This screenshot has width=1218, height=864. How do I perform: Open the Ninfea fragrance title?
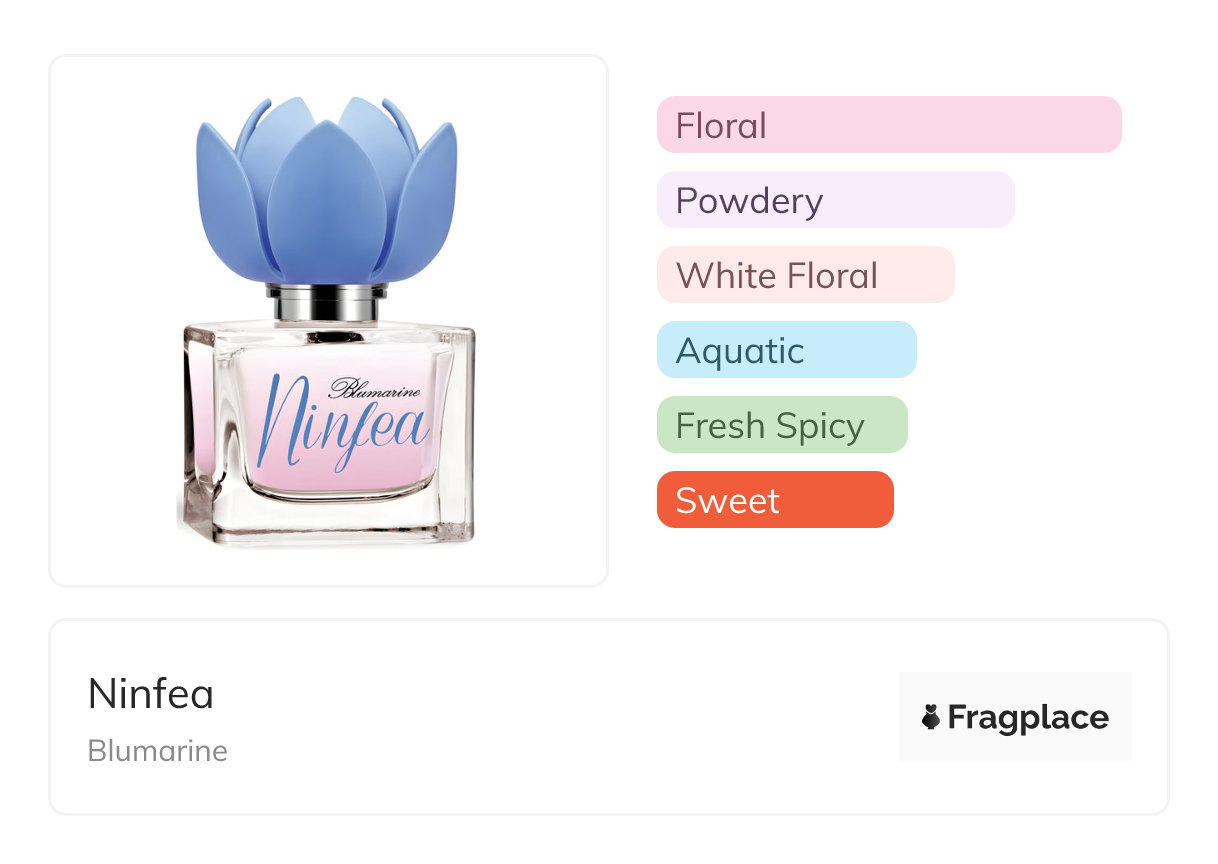(151, 694)
